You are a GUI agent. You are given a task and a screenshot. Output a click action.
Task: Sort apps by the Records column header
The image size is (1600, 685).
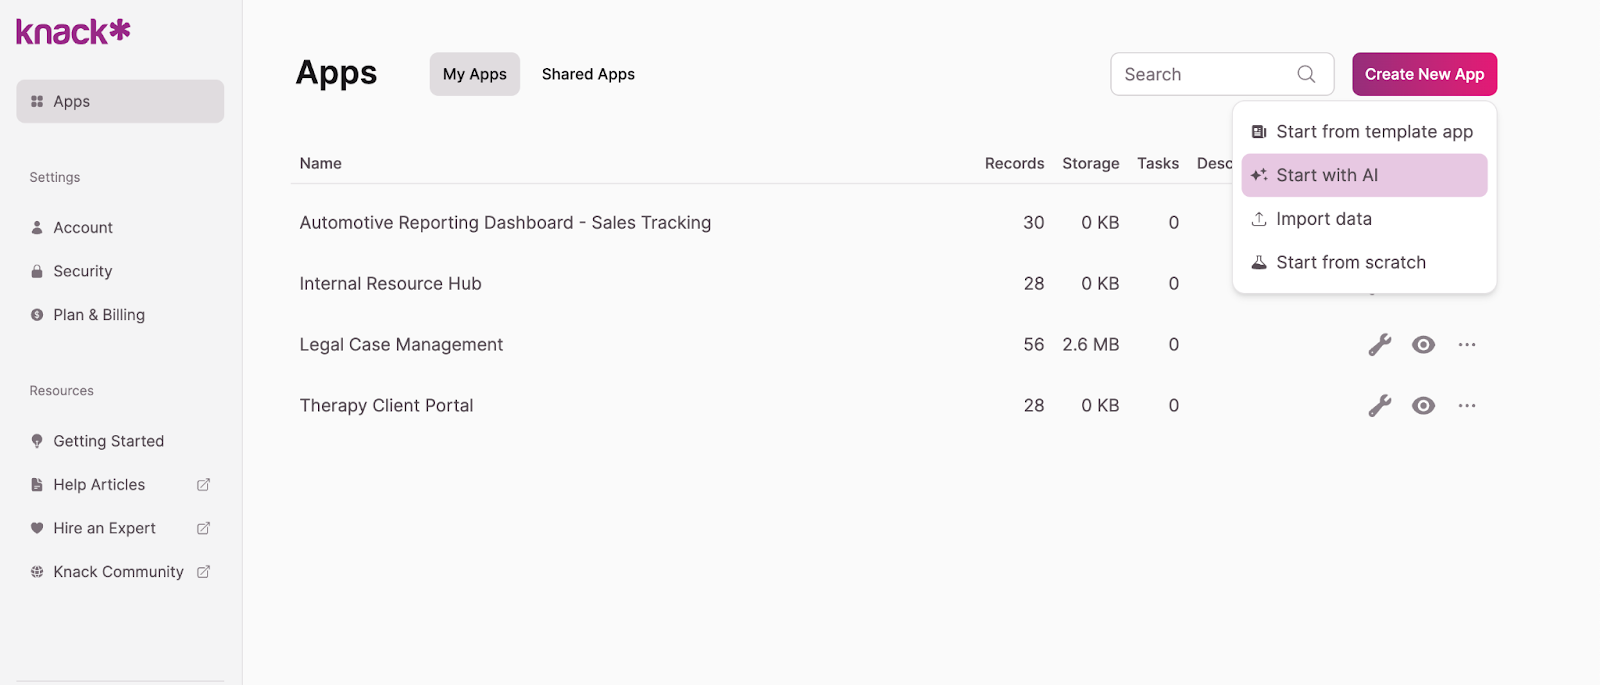pyautogui.click(x=1014, y=163)
